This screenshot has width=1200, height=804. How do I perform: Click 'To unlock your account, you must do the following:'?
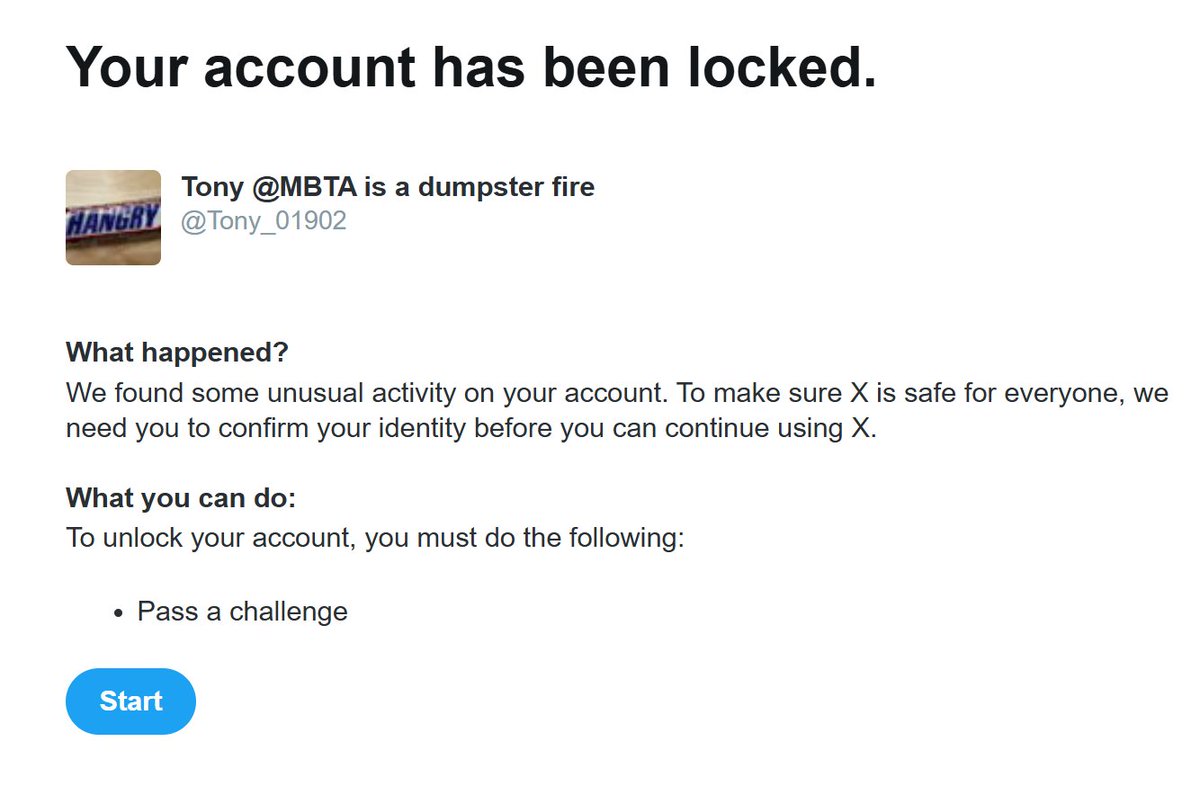point(375,538)
